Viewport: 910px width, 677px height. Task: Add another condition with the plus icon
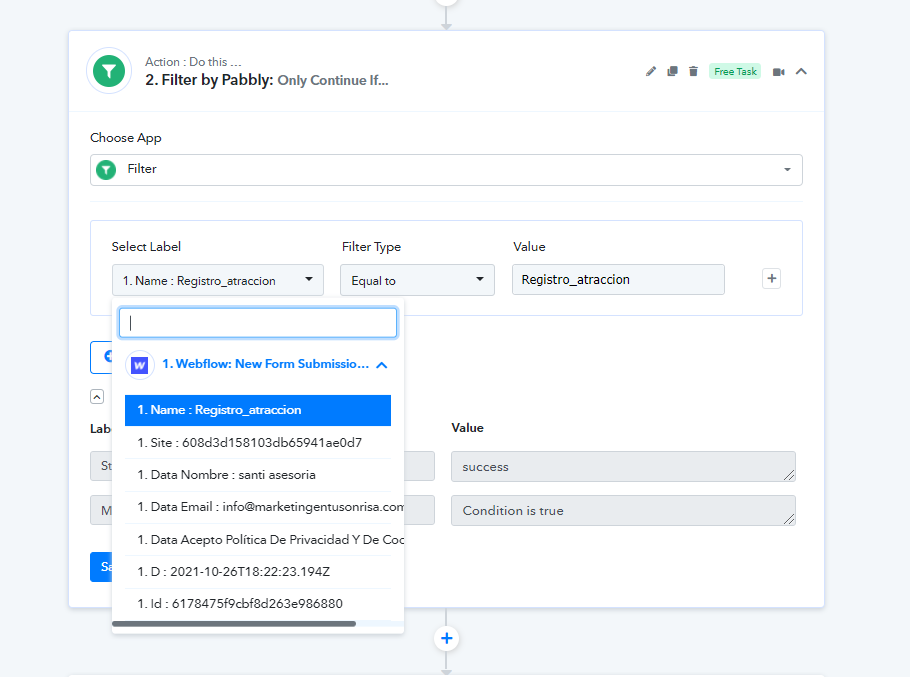pos(771,279)
